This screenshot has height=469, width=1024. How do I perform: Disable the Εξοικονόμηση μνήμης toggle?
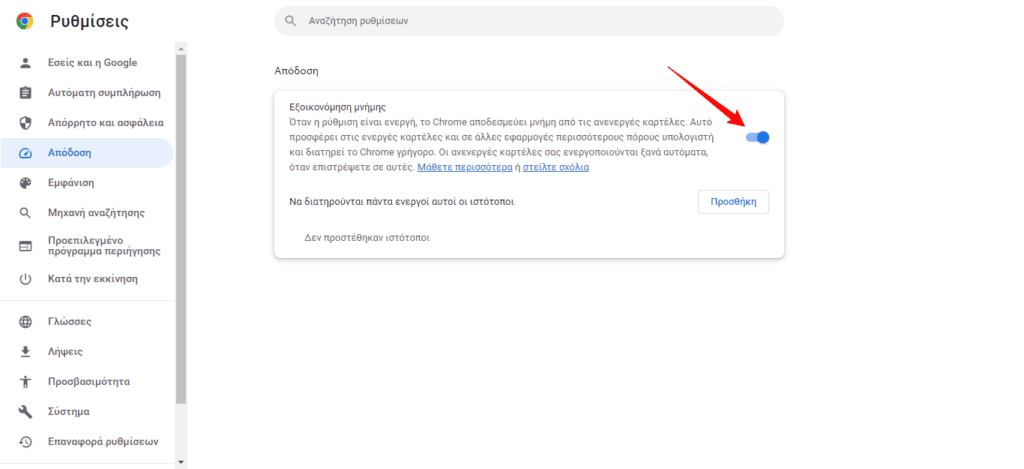[x=757, y=138]
